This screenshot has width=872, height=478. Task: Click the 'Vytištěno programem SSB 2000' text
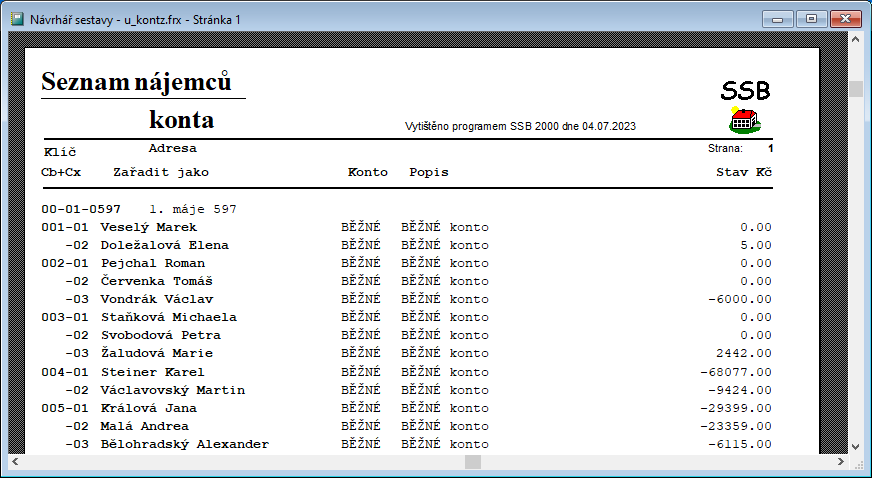coord(520,127)
